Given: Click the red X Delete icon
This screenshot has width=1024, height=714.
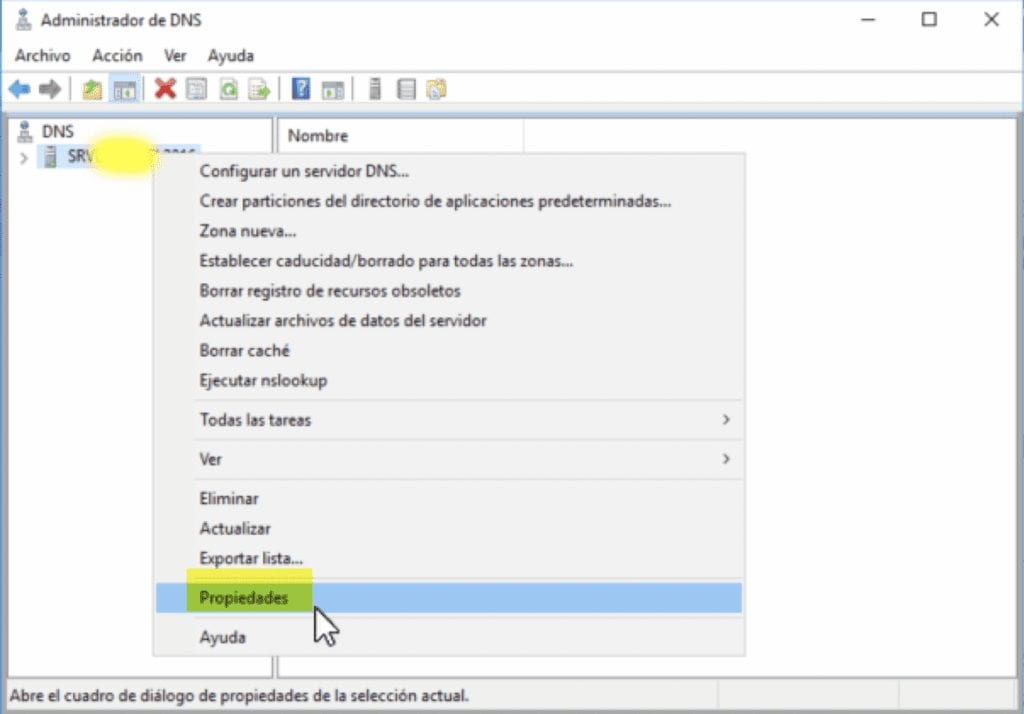Looking at the screenshot, I should [x=163, y=89].
